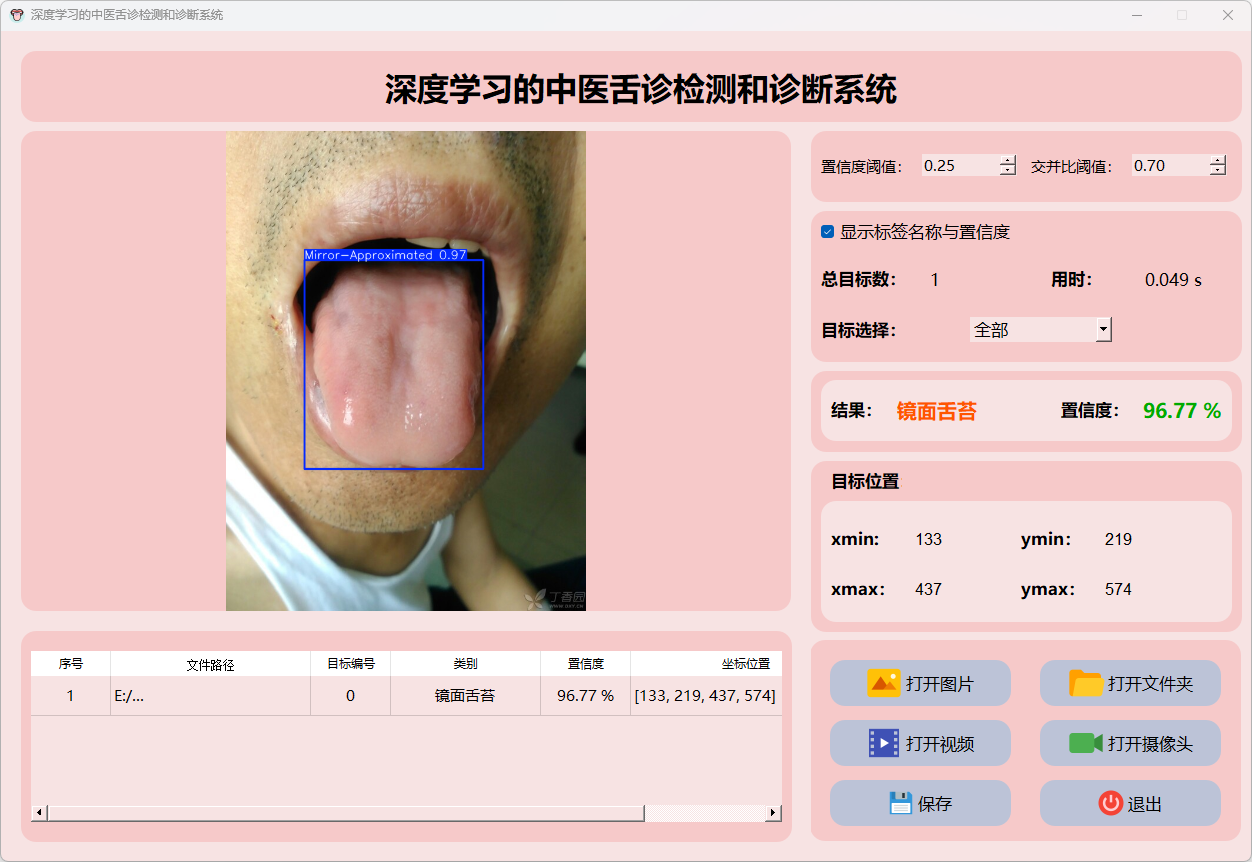Click the film icon on 打开视频
1252x862 pixels.
pos(884,743)
